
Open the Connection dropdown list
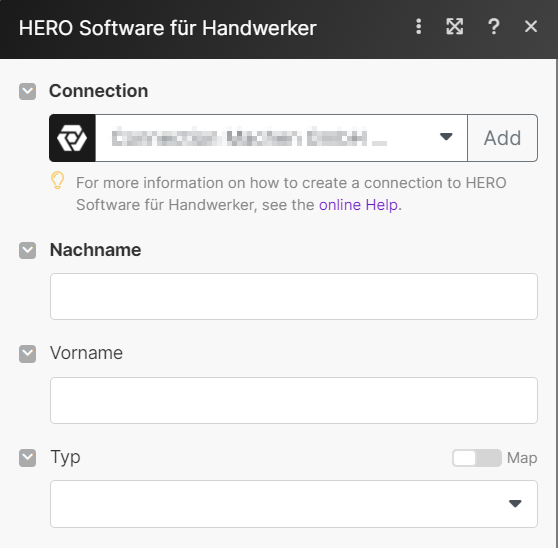pyautogui.click(x=281, y=138)
